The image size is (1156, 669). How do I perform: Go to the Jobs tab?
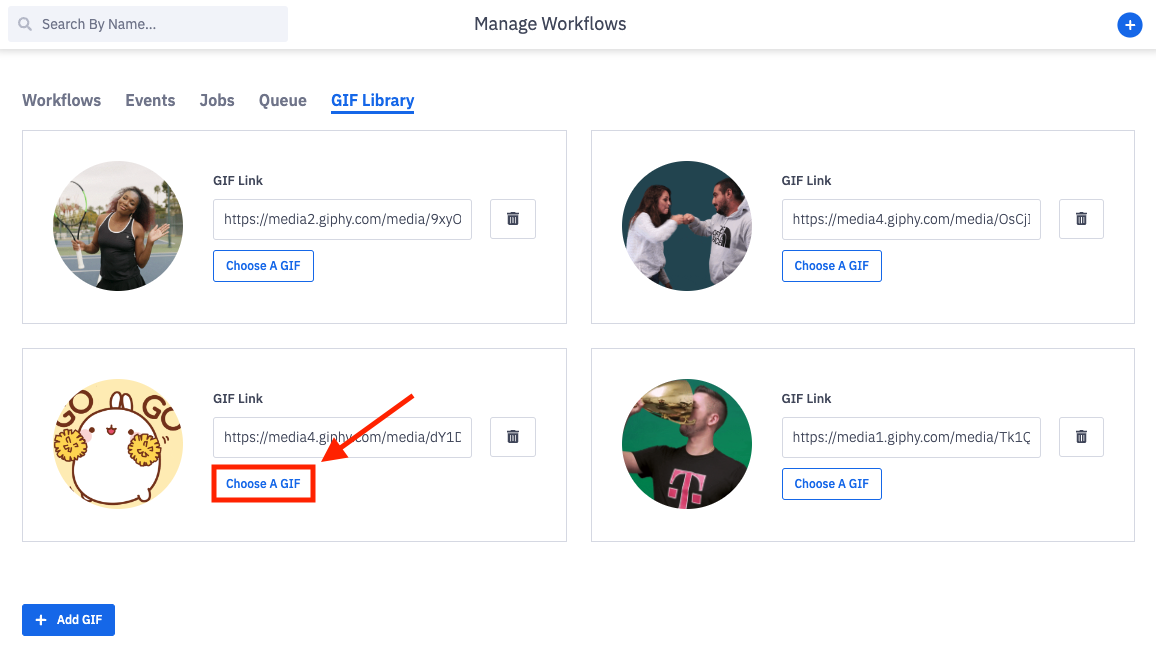coord(217,100)
